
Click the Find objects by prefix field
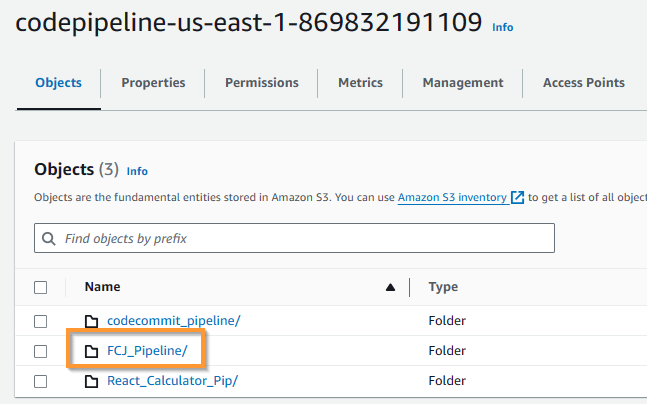pos(294,238)
